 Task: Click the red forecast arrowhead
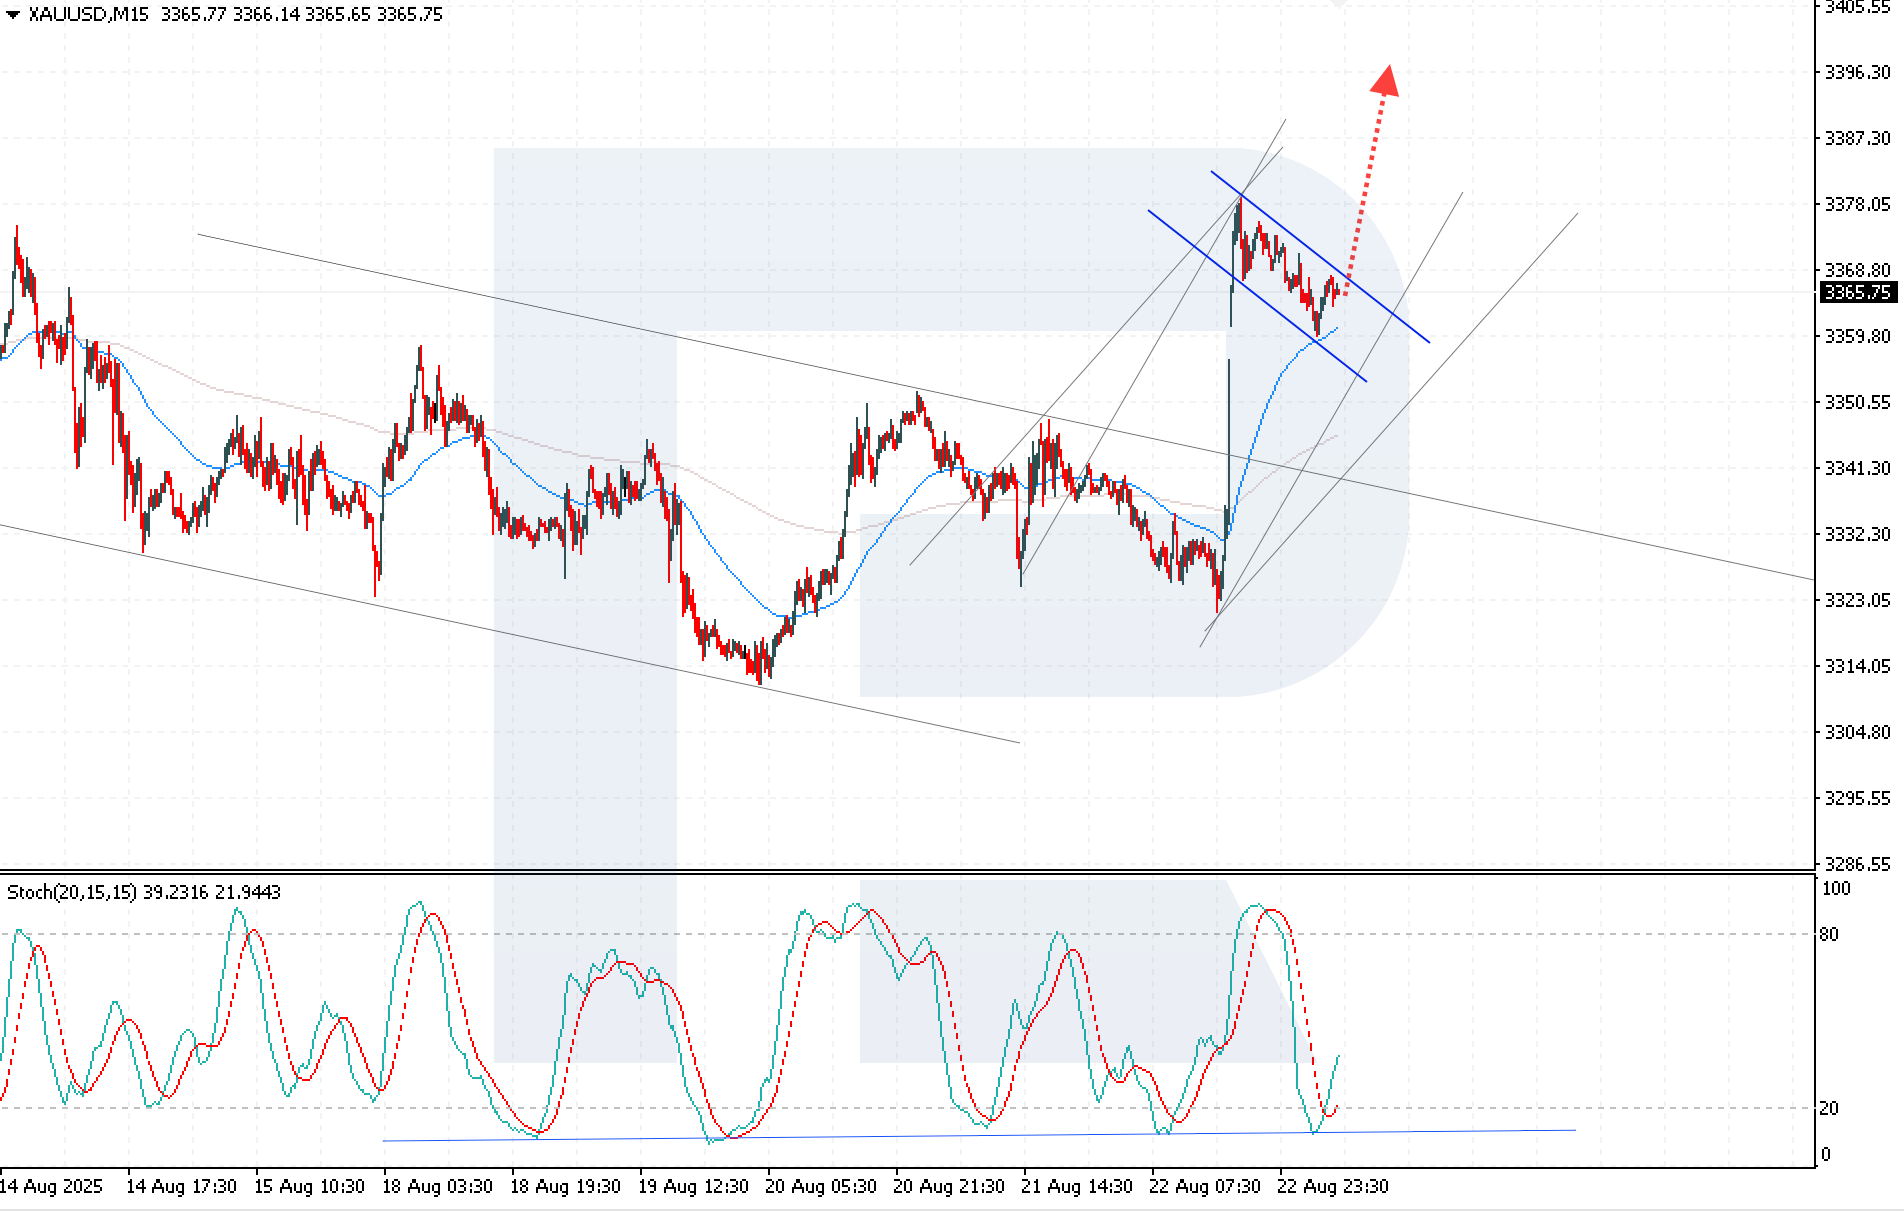[1385, 81]
